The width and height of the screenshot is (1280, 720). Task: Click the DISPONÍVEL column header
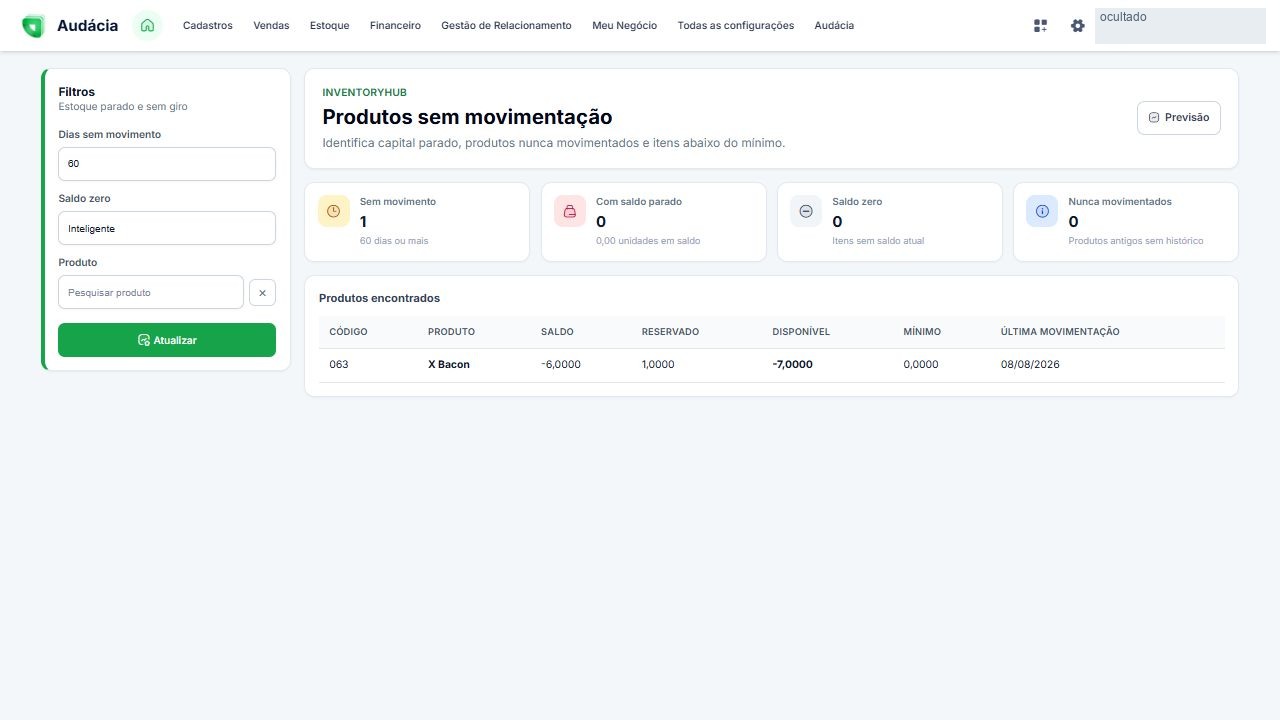coord(801,332)
